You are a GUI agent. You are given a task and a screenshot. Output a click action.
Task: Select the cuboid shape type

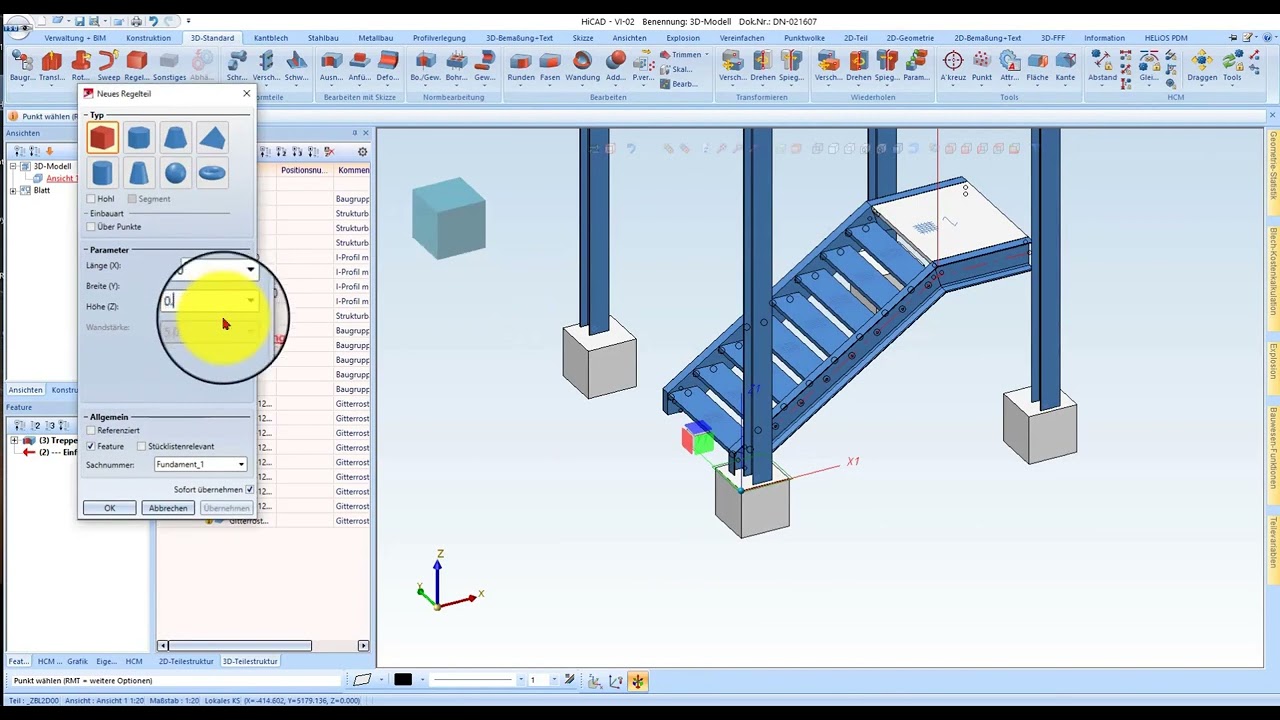coord(102,138)
